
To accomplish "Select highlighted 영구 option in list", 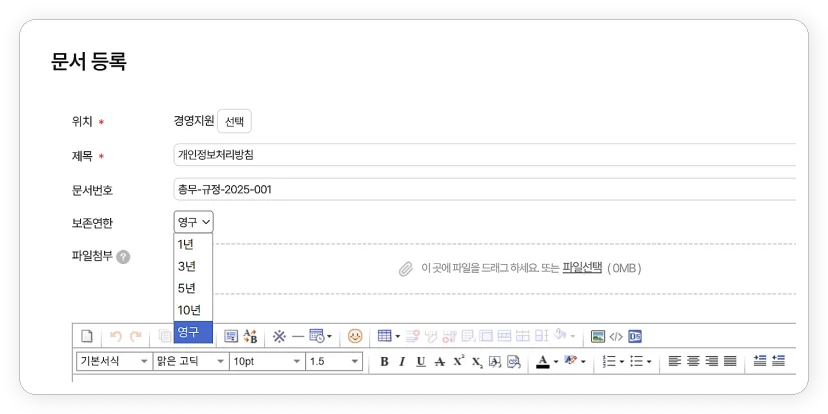I will coord(193,332).
